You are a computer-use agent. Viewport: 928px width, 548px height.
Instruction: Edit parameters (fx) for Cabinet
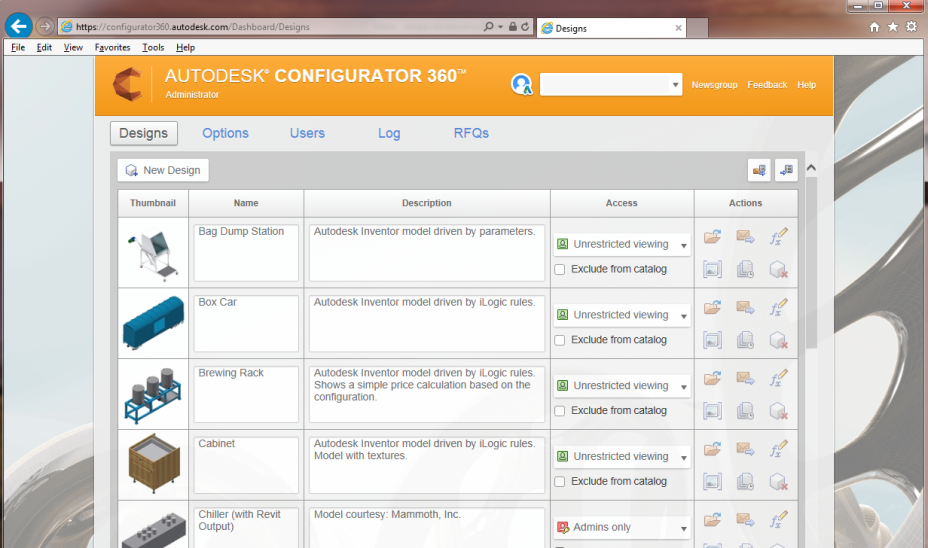pos(778,449)
